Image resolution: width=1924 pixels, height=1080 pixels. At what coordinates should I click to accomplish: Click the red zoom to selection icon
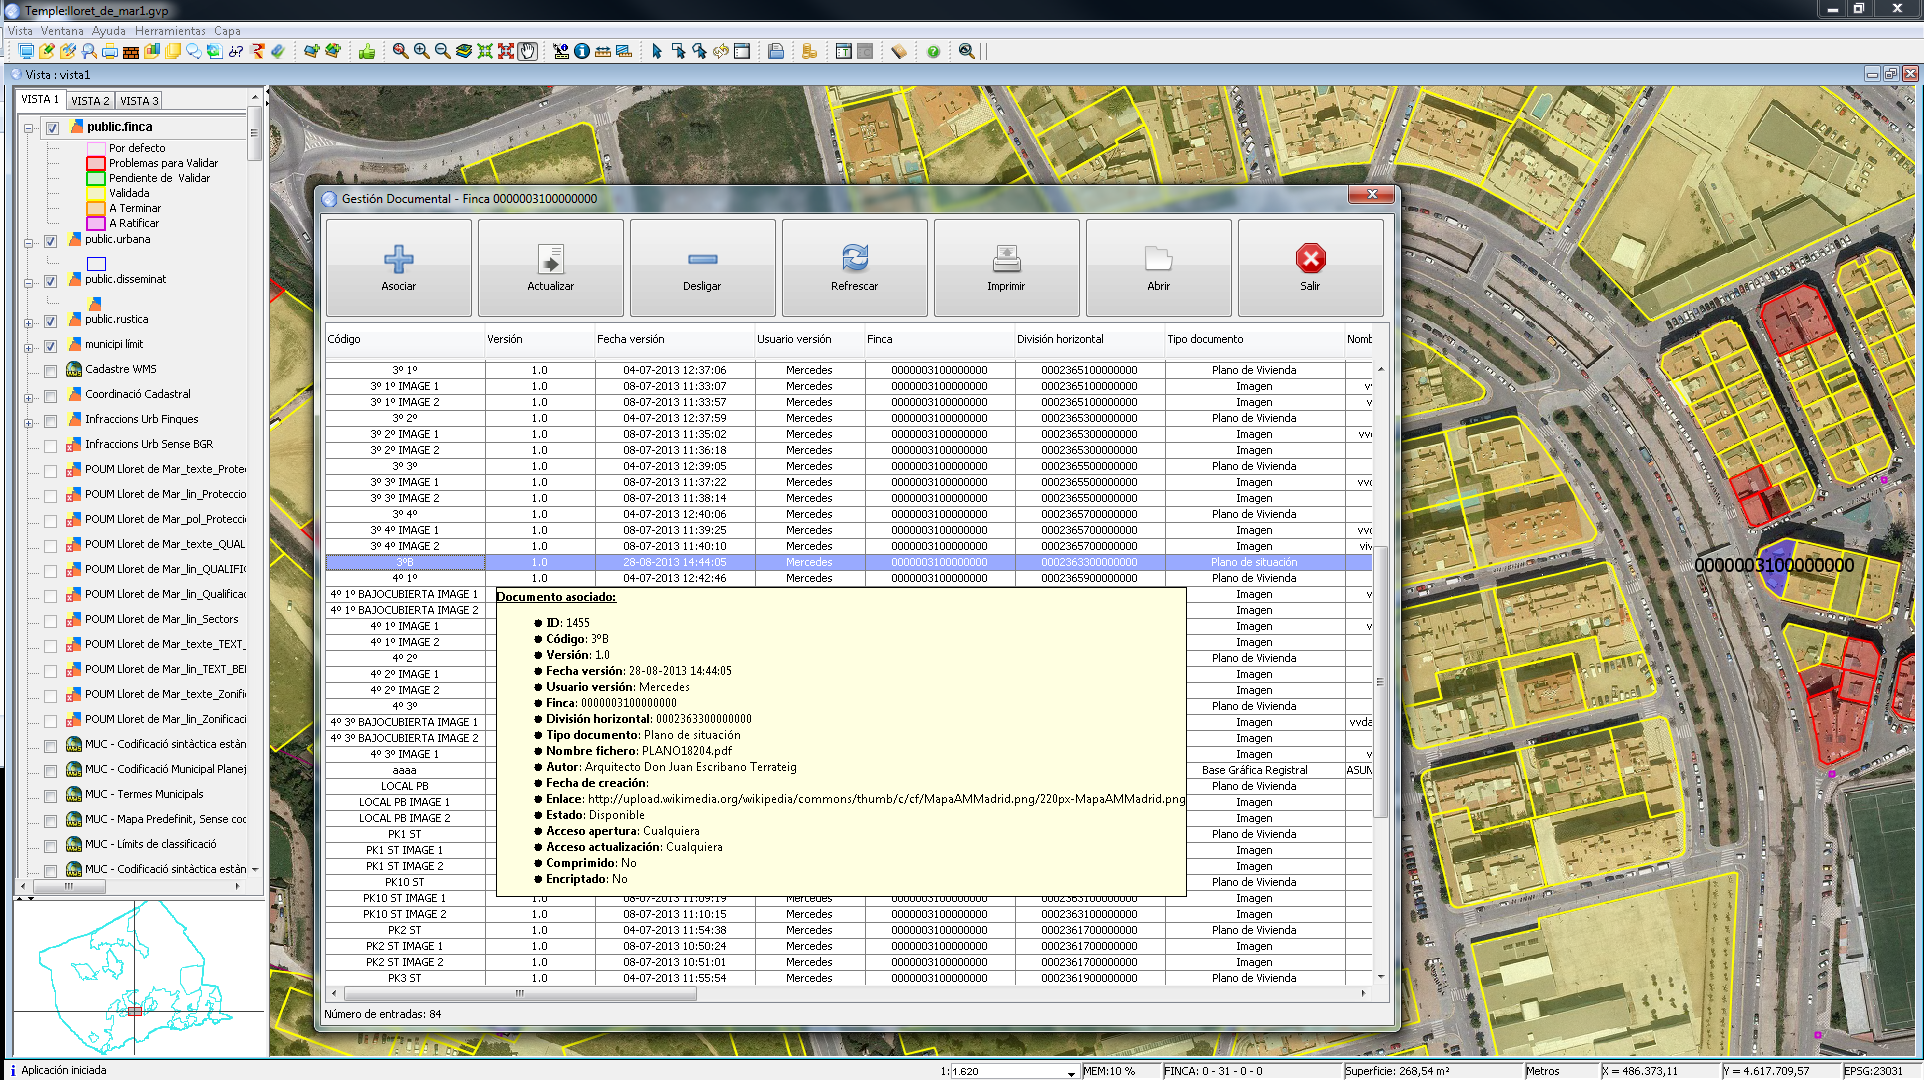coord(506,51)
